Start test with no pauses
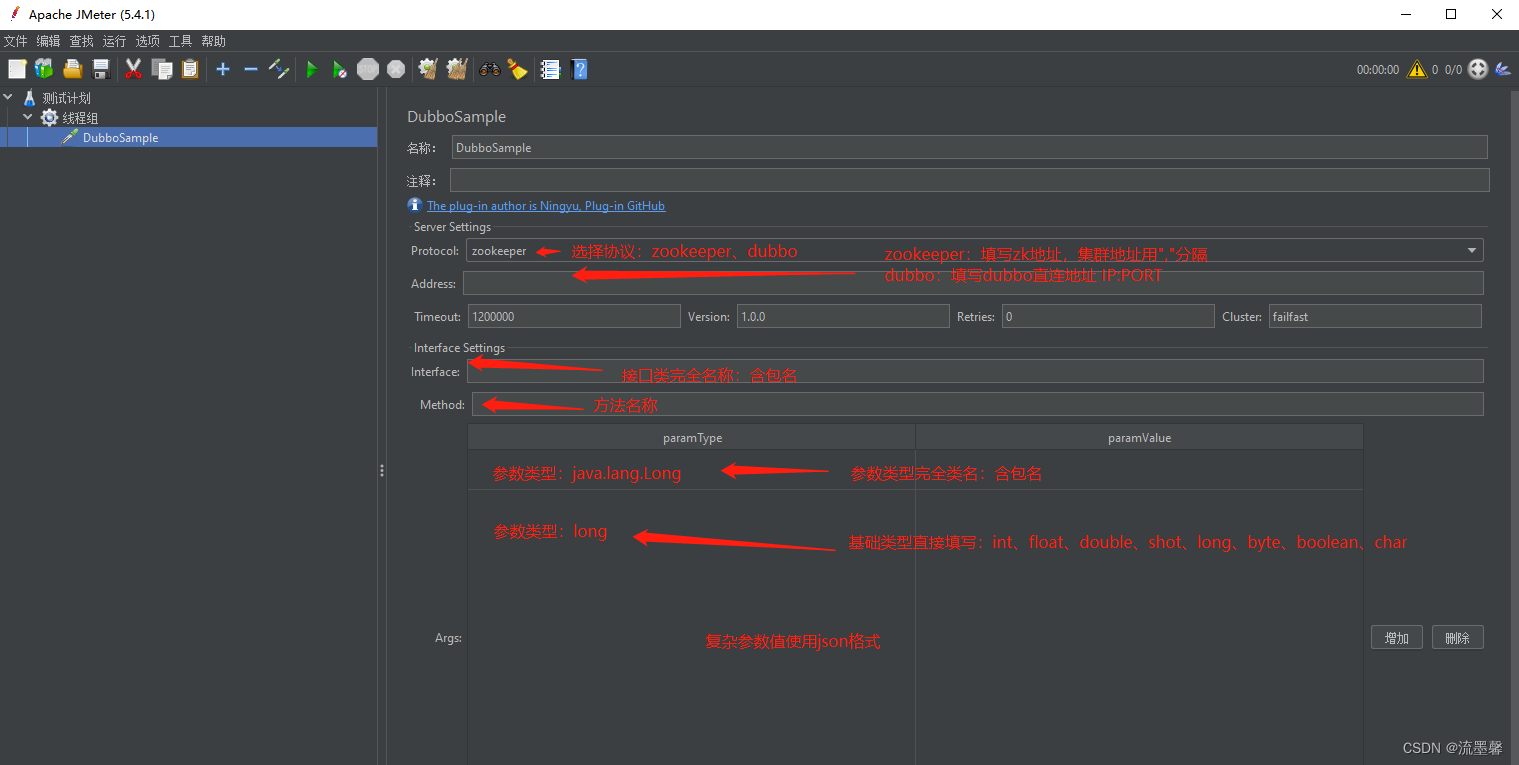1519x765 pixels. (340, 69)
